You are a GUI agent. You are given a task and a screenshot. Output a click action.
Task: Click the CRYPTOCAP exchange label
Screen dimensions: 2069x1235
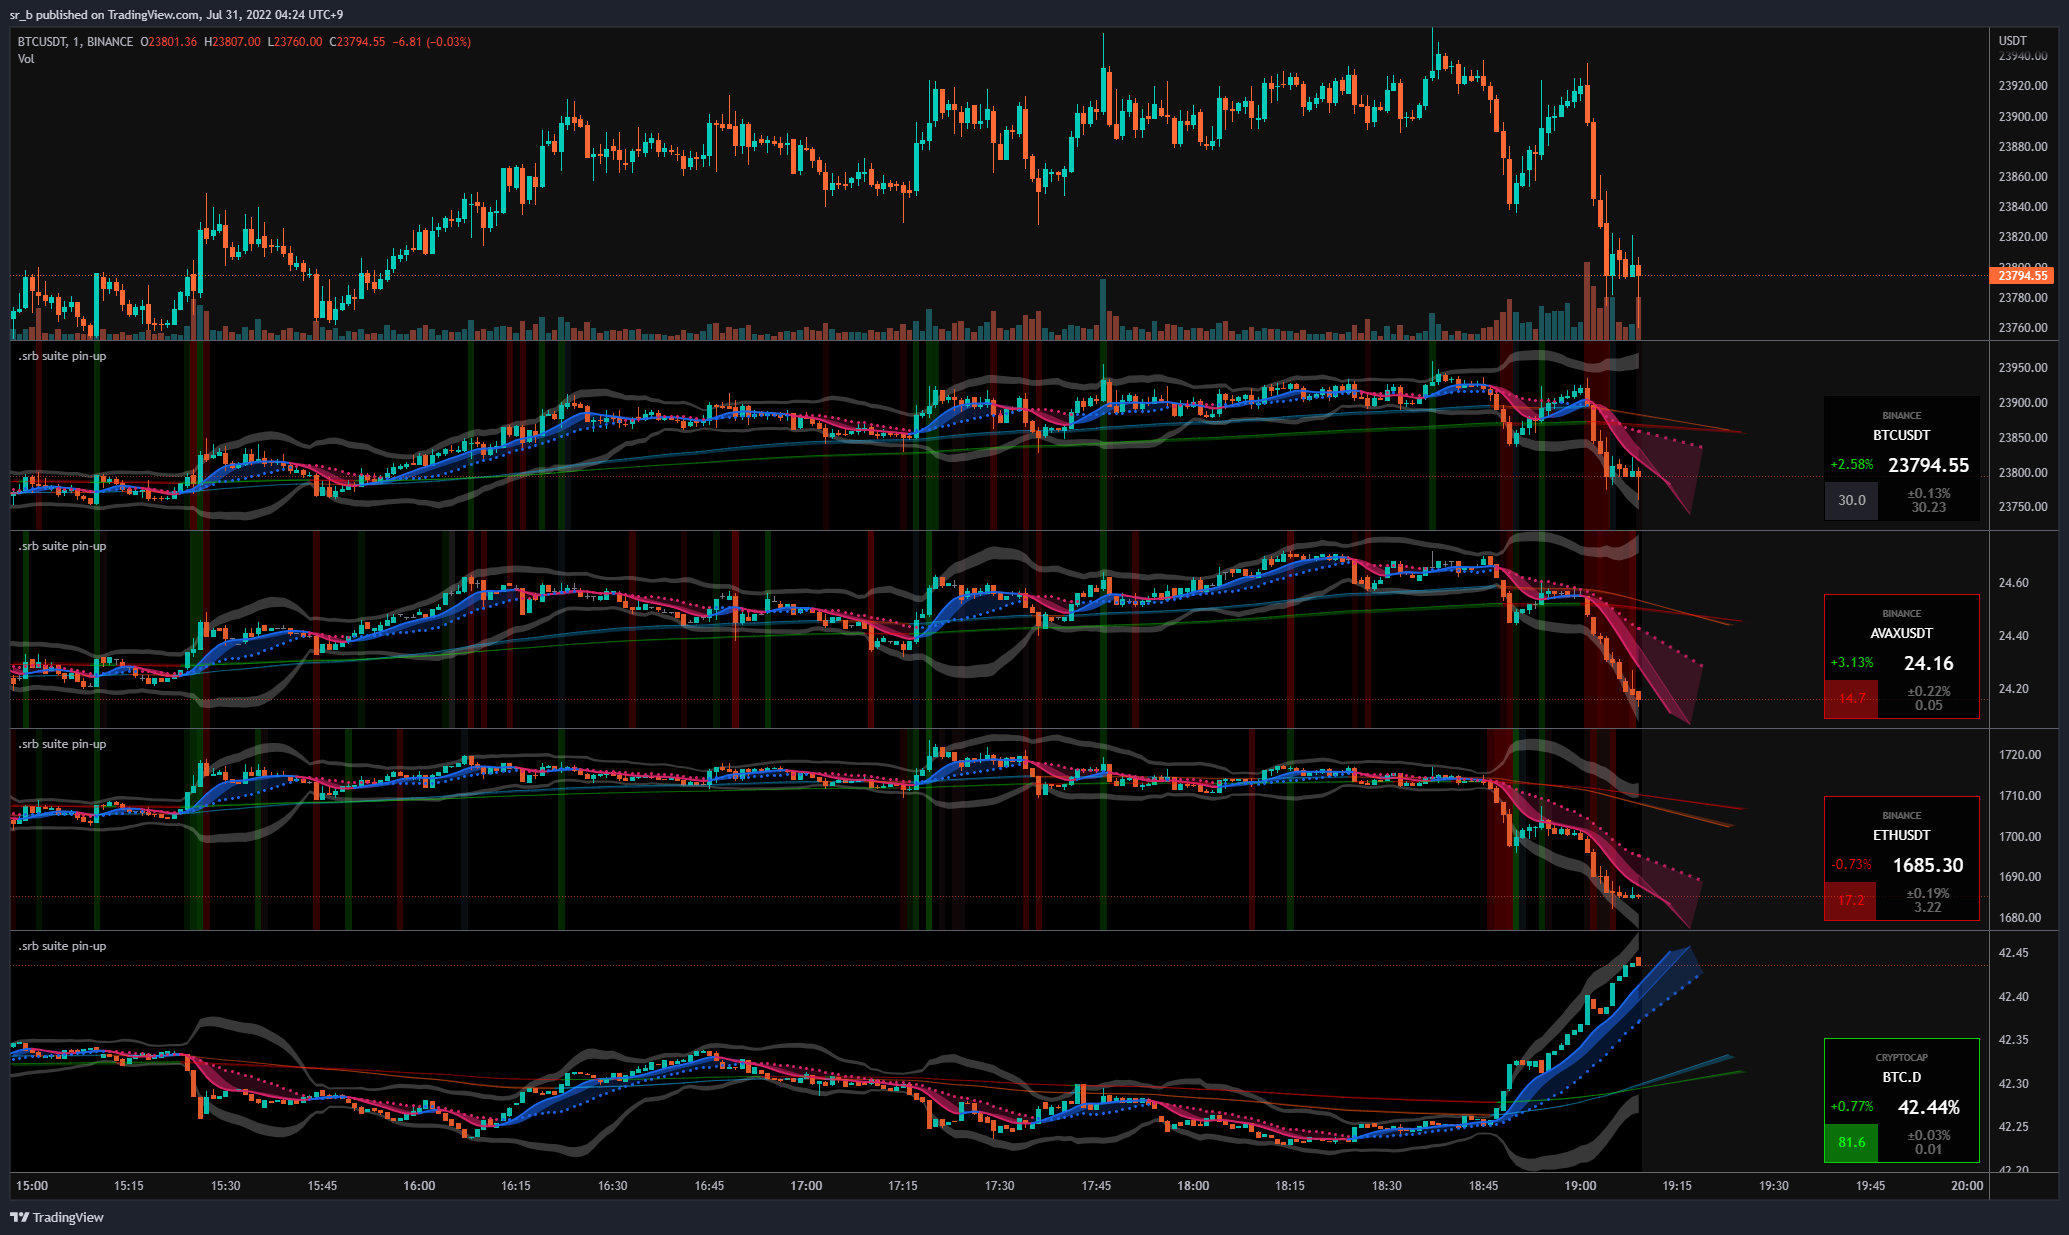coord(1901,1057)
